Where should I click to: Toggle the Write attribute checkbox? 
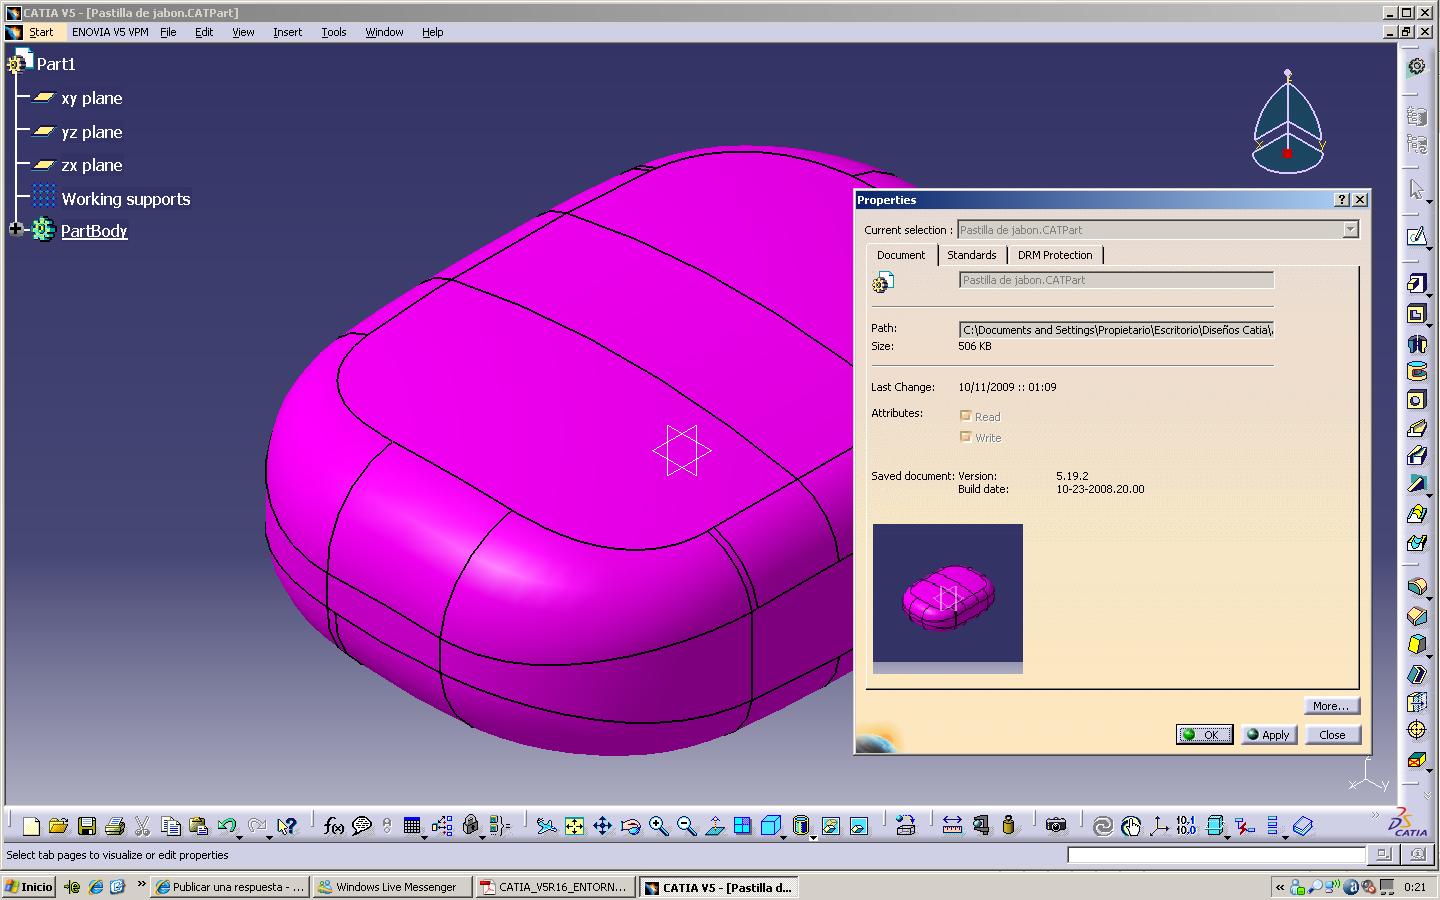[965, 437]
